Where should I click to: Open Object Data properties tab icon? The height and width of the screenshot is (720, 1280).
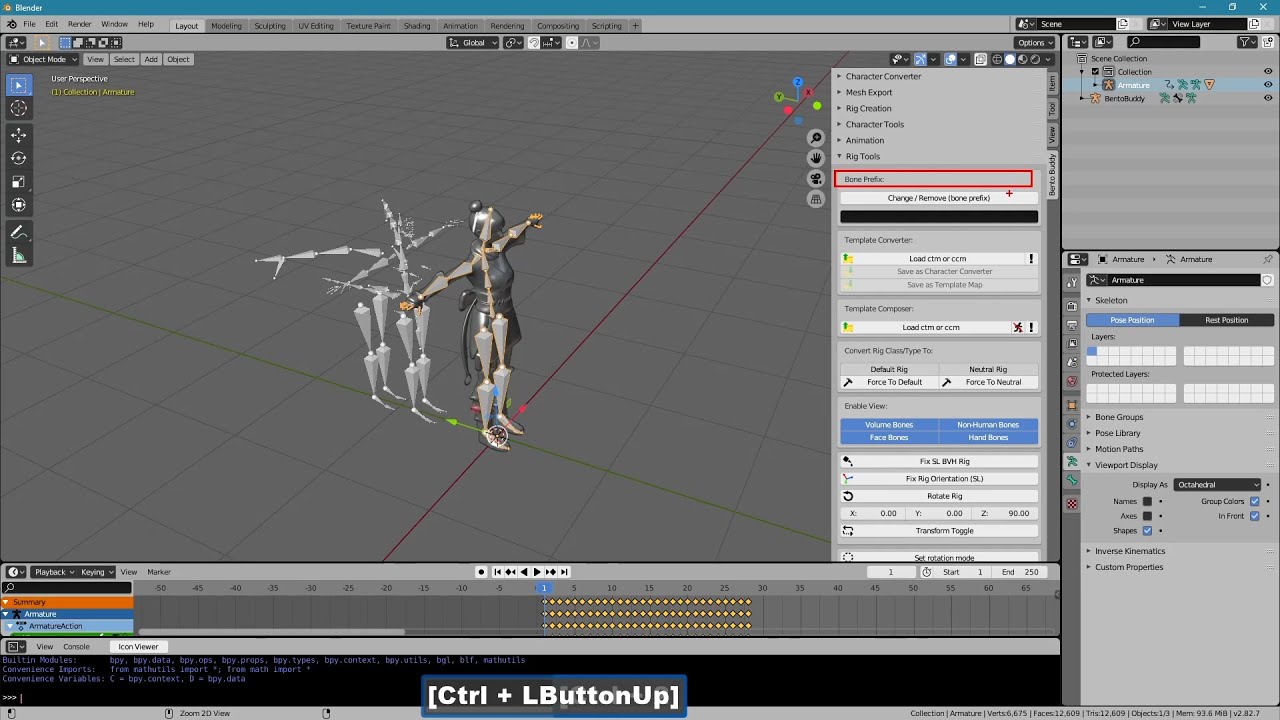coord(1072,461)
